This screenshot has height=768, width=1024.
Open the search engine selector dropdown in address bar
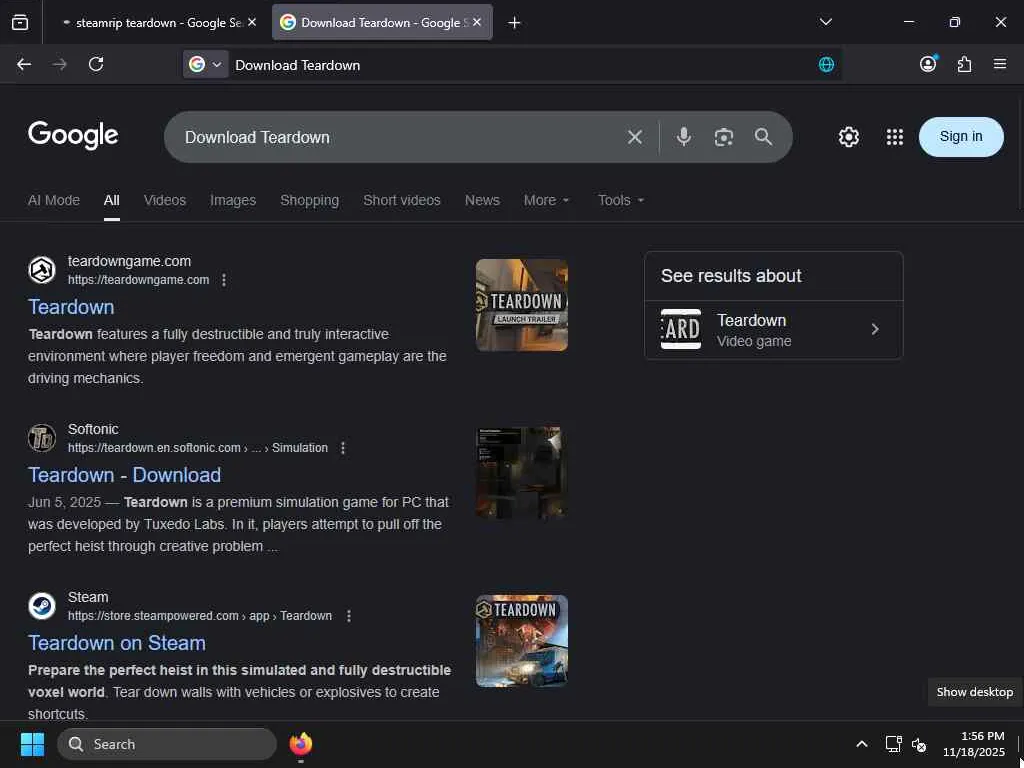tap(206, 64)
